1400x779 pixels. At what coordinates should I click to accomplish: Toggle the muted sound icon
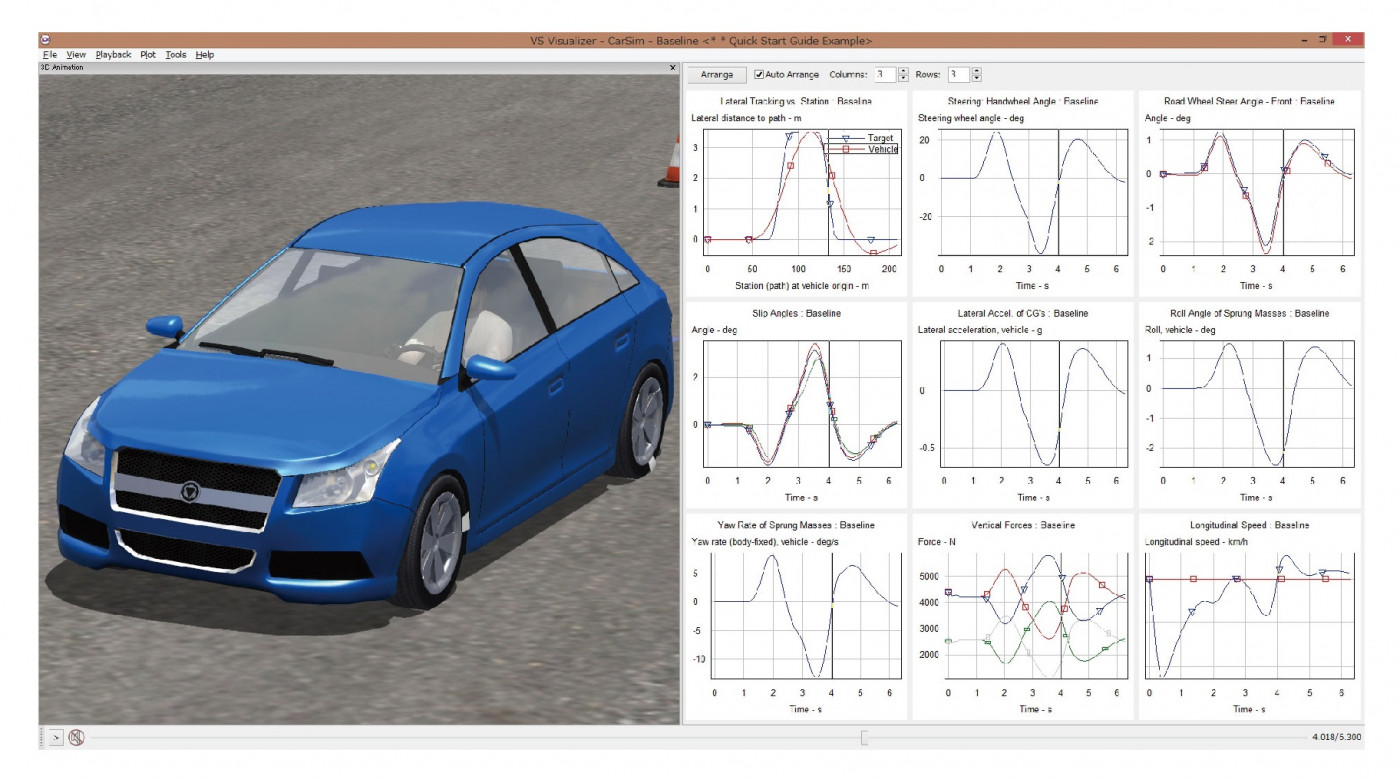[77, 737]
